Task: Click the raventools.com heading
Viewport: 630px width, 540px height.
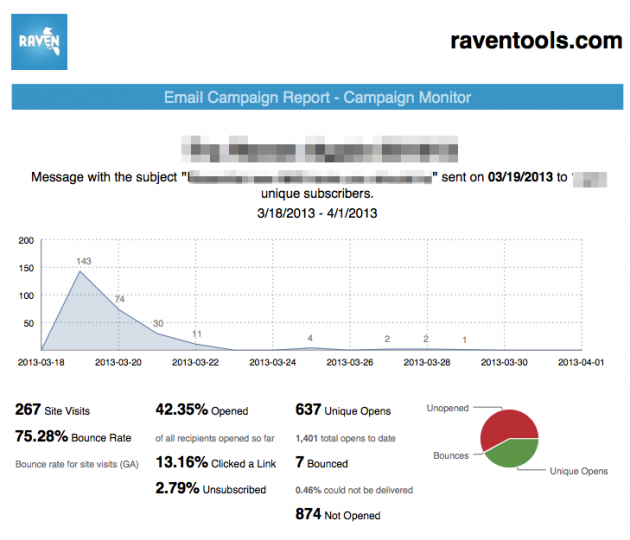Action: [x=536, y=41]
